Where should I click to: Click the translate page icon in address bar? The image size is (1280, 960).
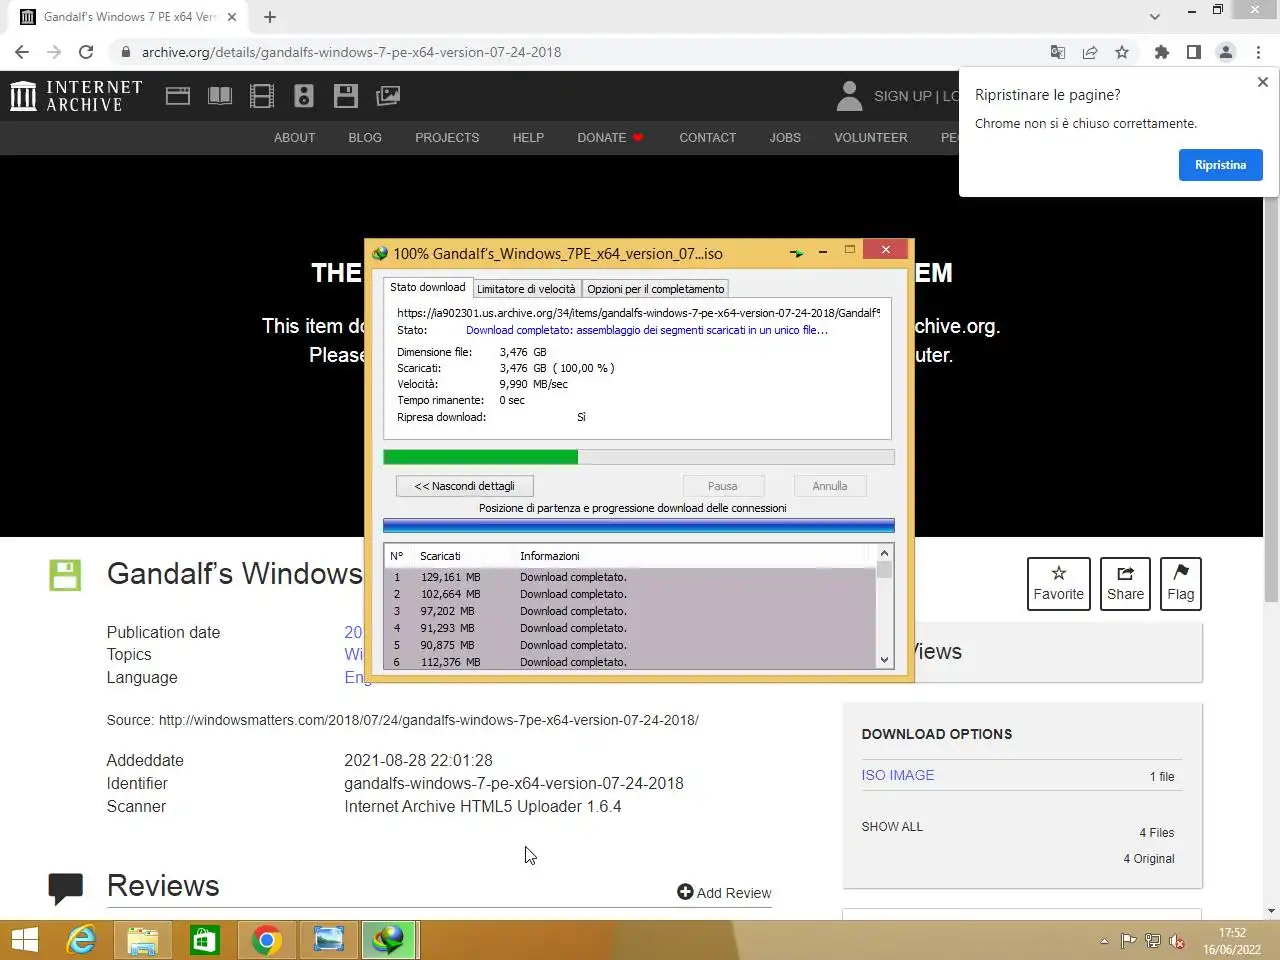point(1058,52)
